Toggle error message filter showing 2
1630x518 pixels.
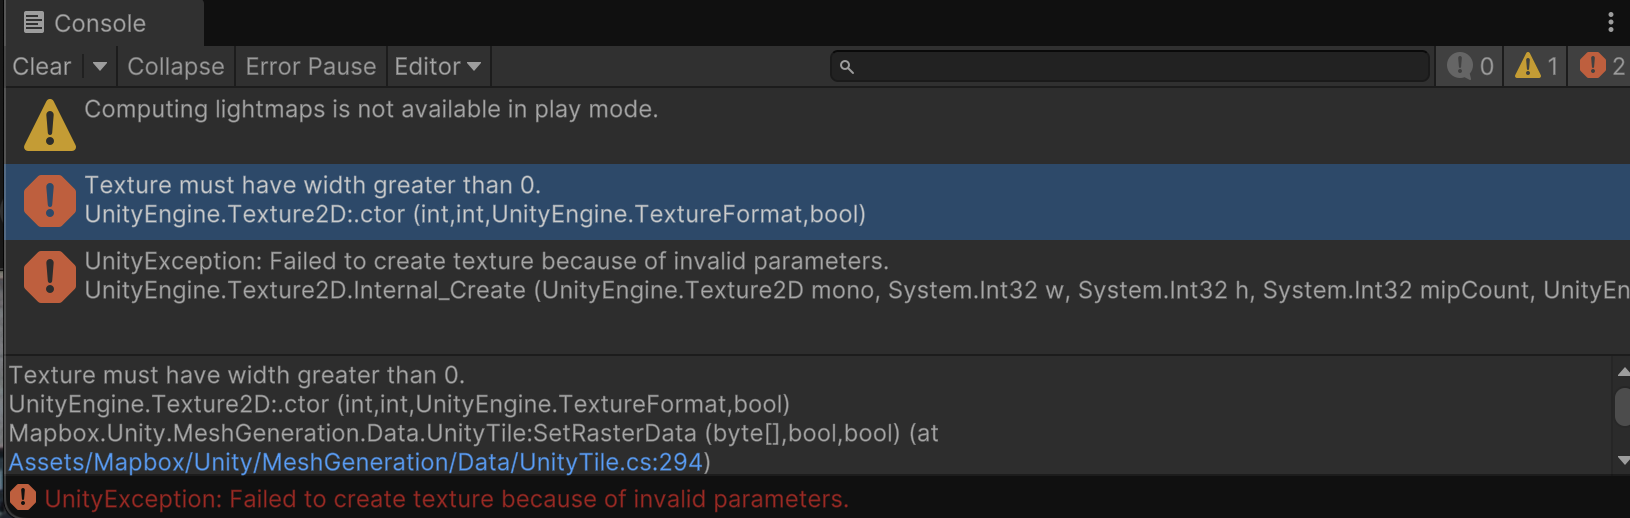point(1600,66)
